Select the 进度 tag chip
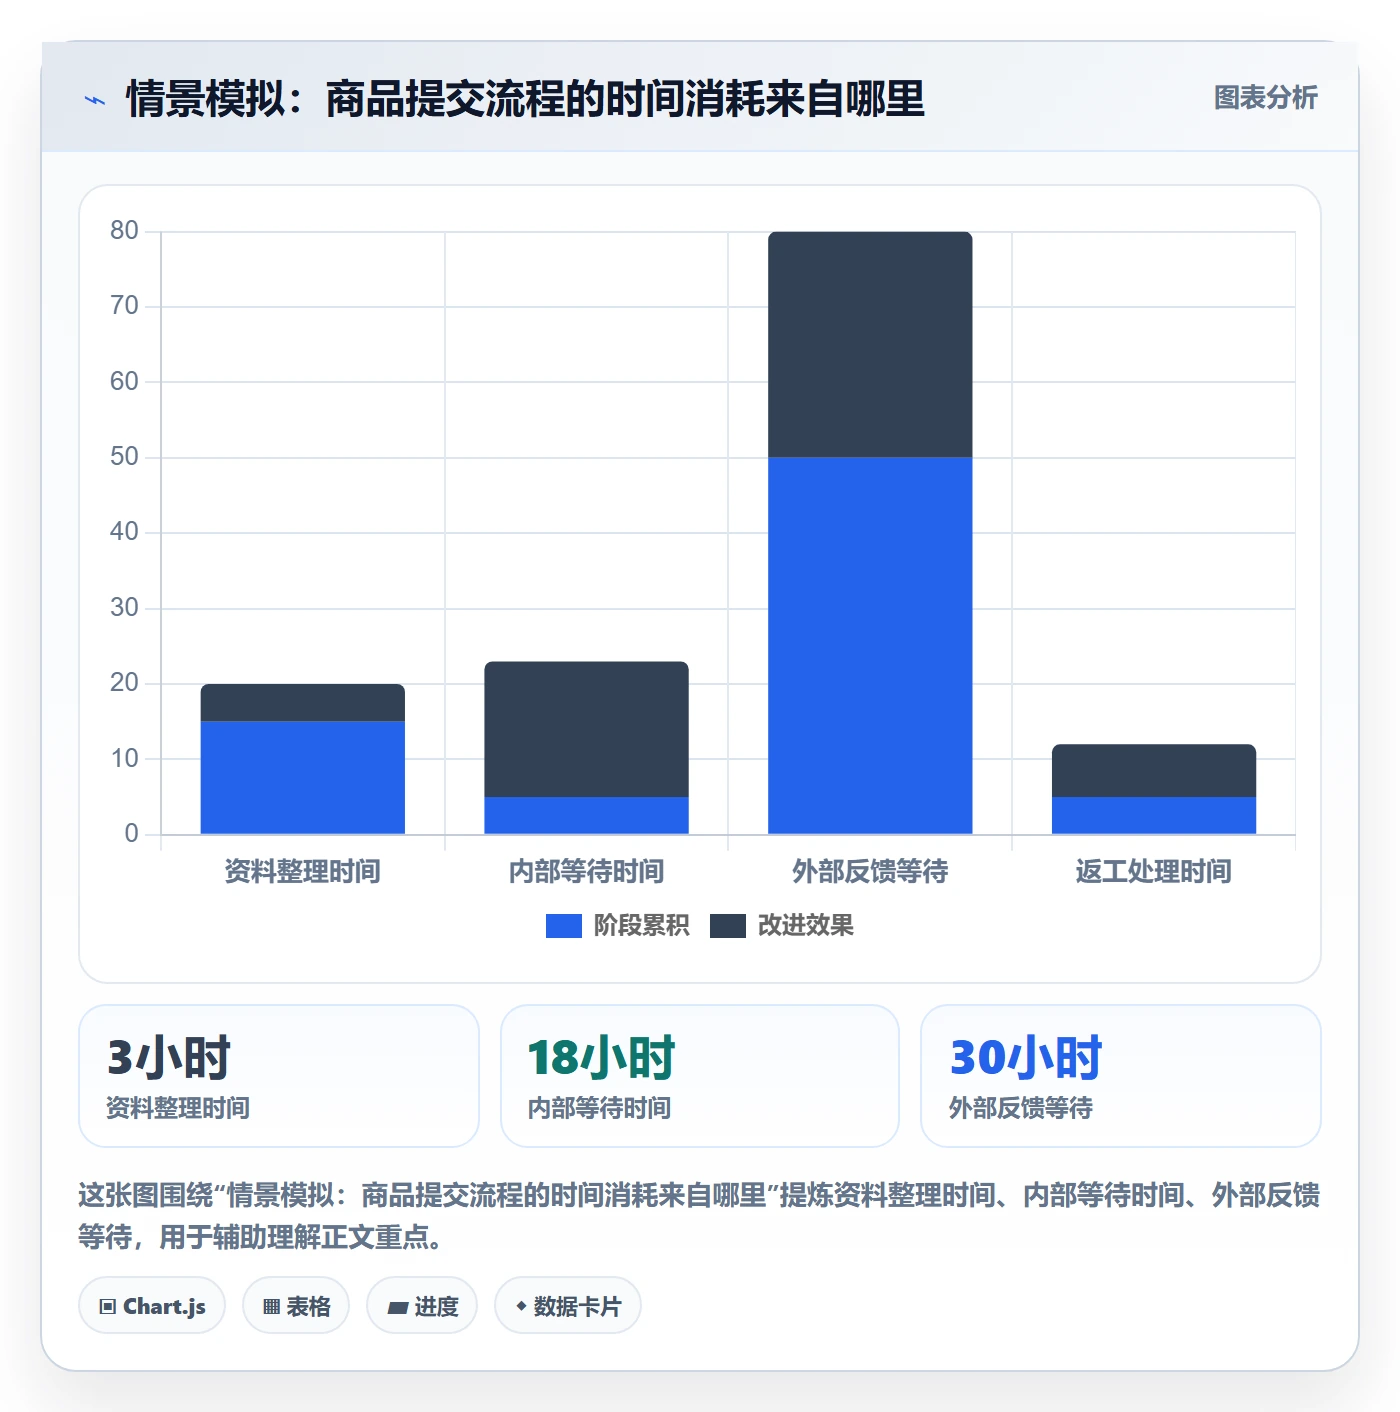This screenshot has height=1412, width=1400. 422,1306
